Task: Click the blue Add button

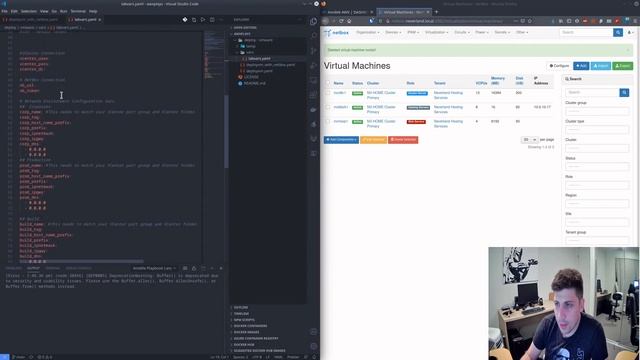Action: [x=581, y=66]
